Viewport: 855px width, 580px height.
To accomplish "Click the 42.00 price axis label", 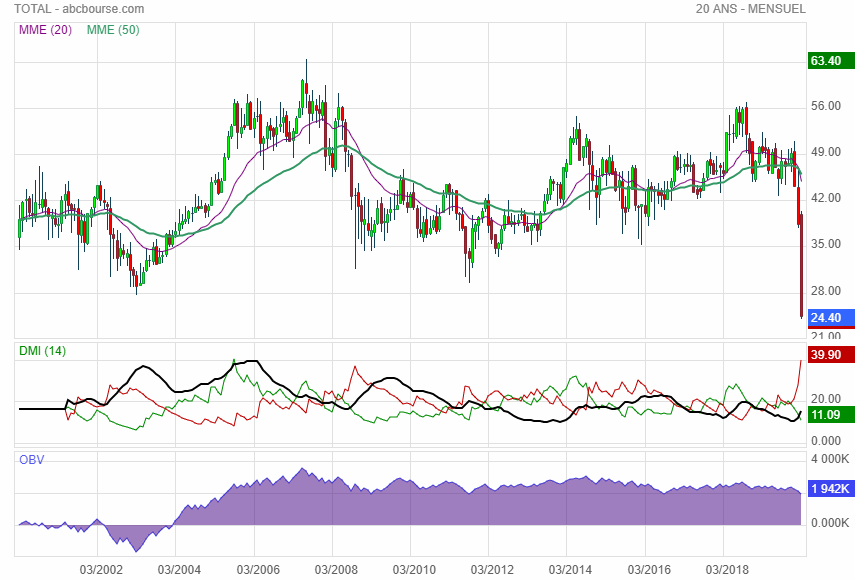I will pyautogui.click(x=826, y=198).
